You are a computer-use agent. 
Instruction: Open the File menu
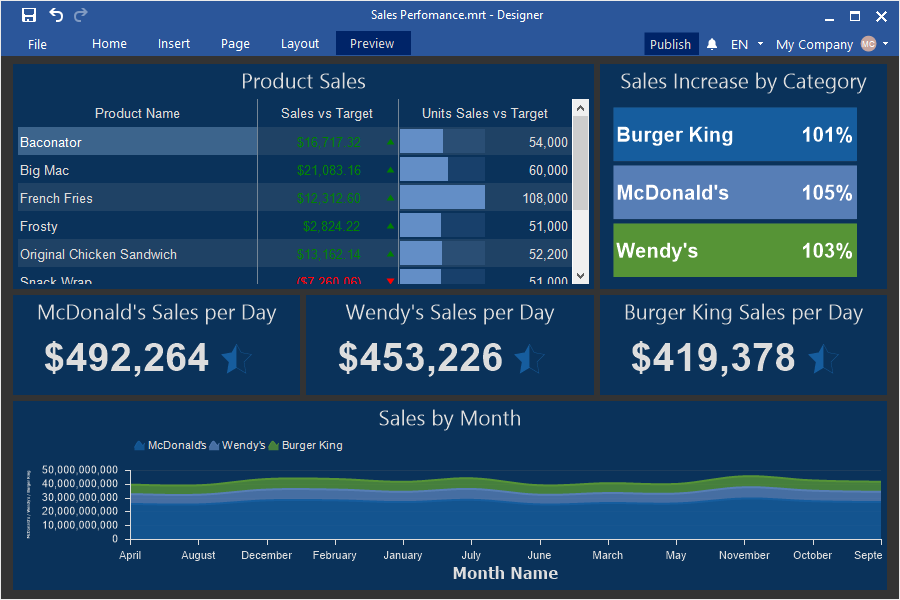pos(37,44)
